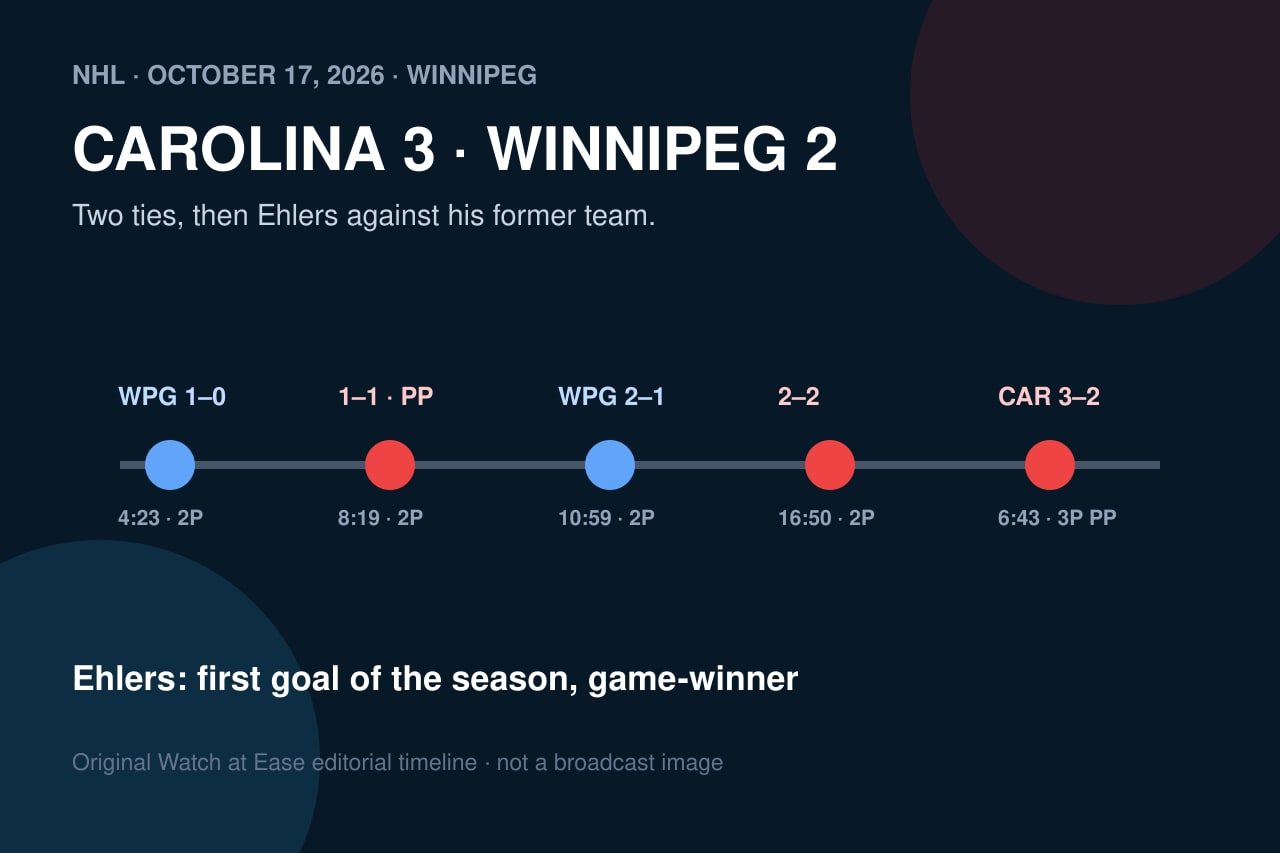1280x853 pixels.
Task: Click the 8:19 · 2P time label
Action: pyautogui.click(x=381, y=518)
